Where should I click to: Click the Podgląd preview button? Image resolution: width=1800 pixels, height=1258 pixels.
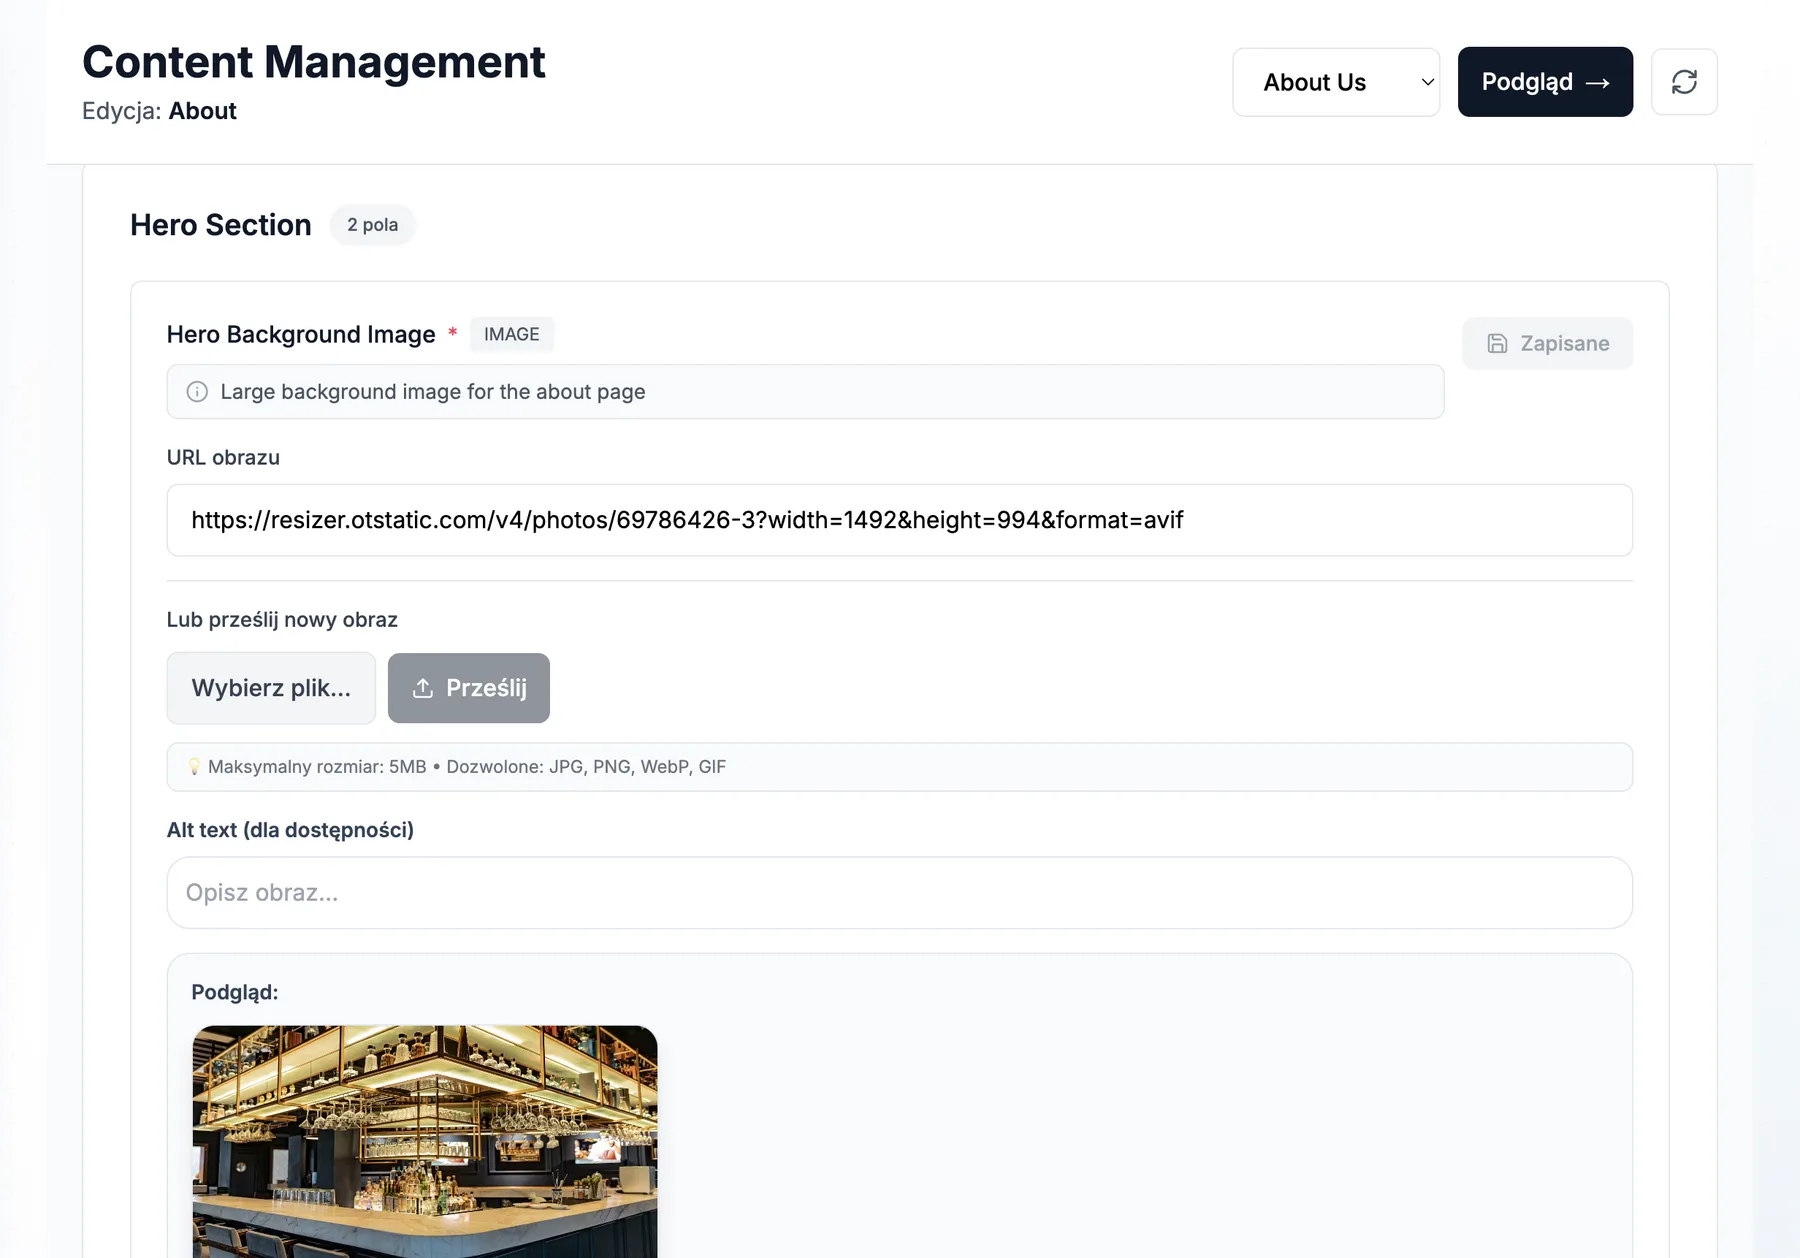pyautogui.click(x=1545, y=82)
